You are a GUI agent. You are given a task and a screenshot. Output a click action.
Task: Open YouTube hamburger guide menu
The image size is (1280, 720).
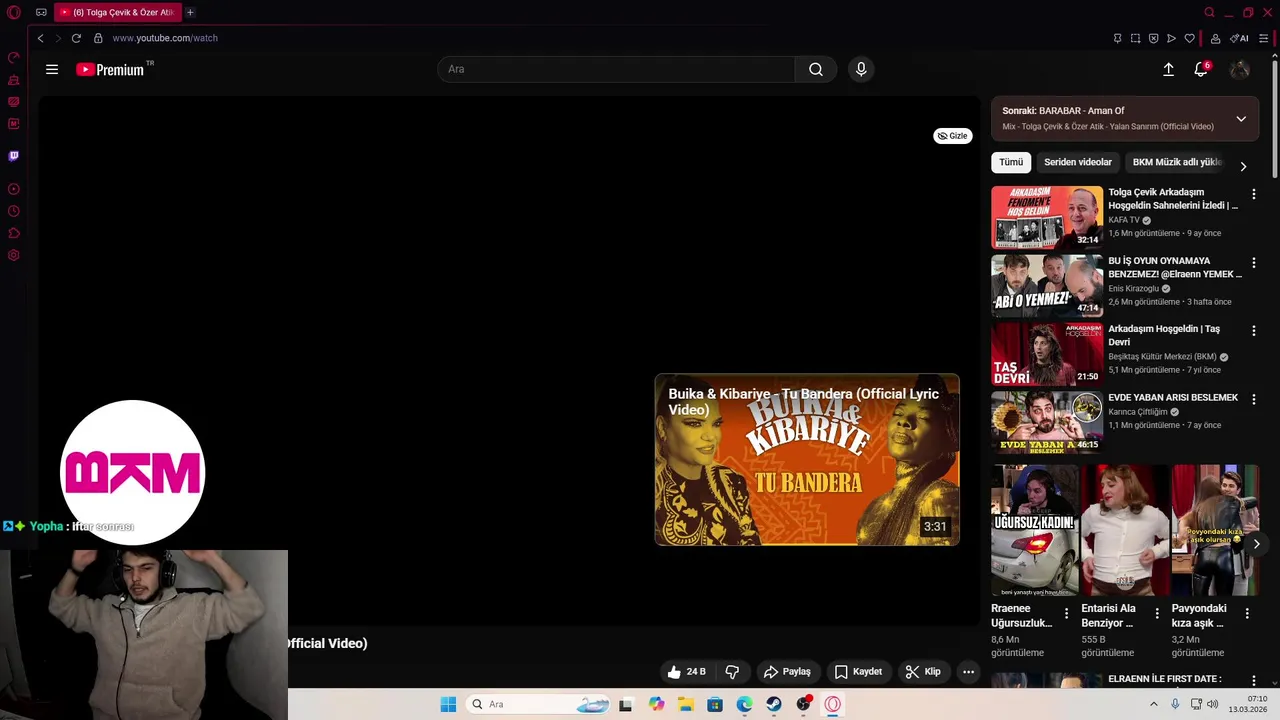(52, 69)
